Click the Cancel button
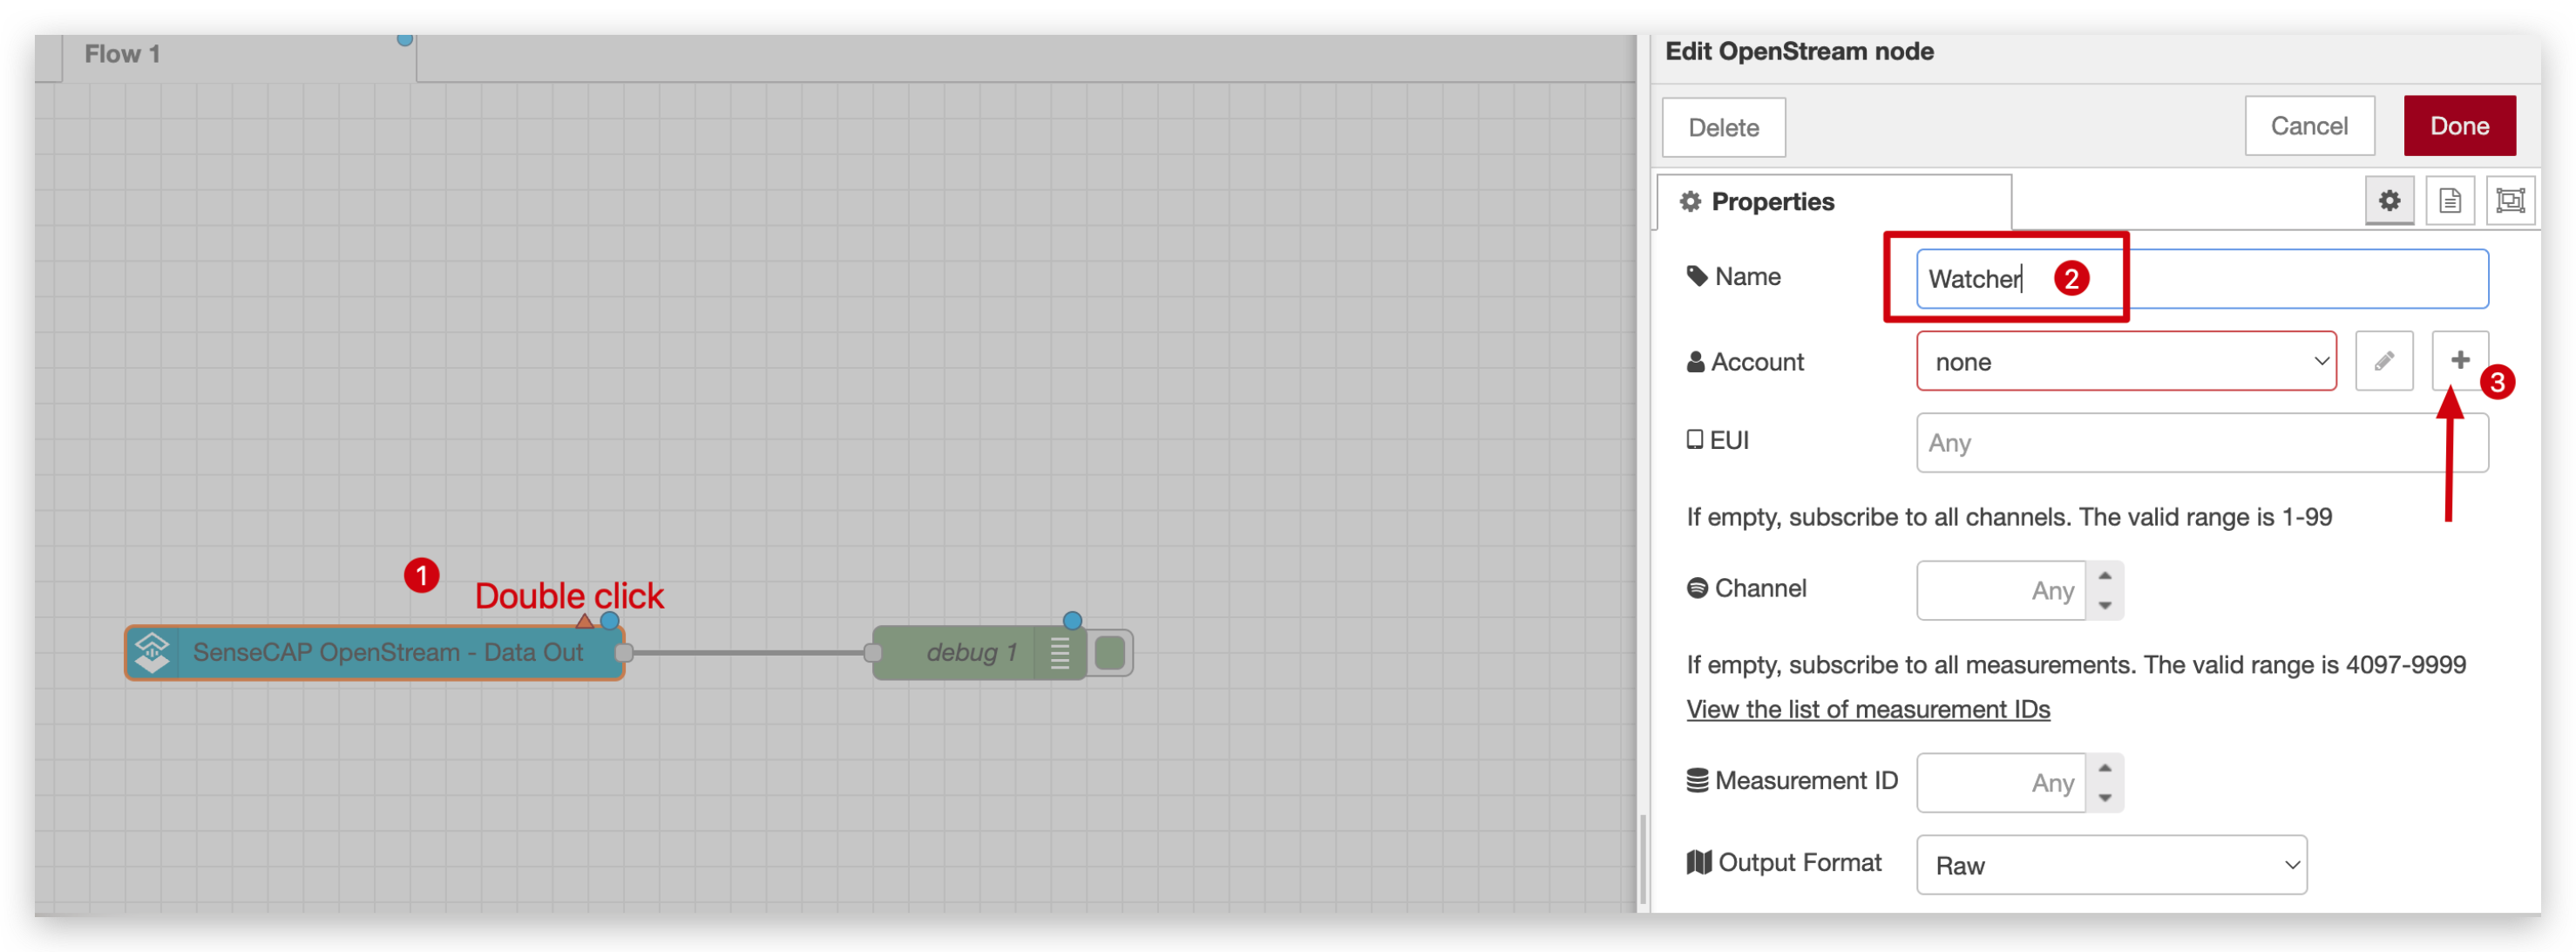2576x952 pixels. tap(2309, 126)
